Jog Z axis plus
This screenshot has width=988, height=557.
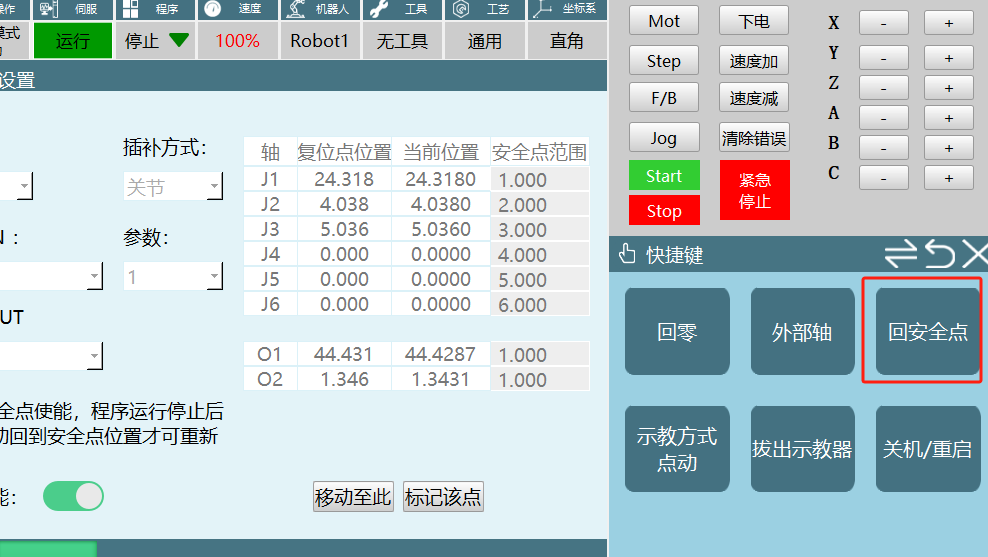point(949,88)
